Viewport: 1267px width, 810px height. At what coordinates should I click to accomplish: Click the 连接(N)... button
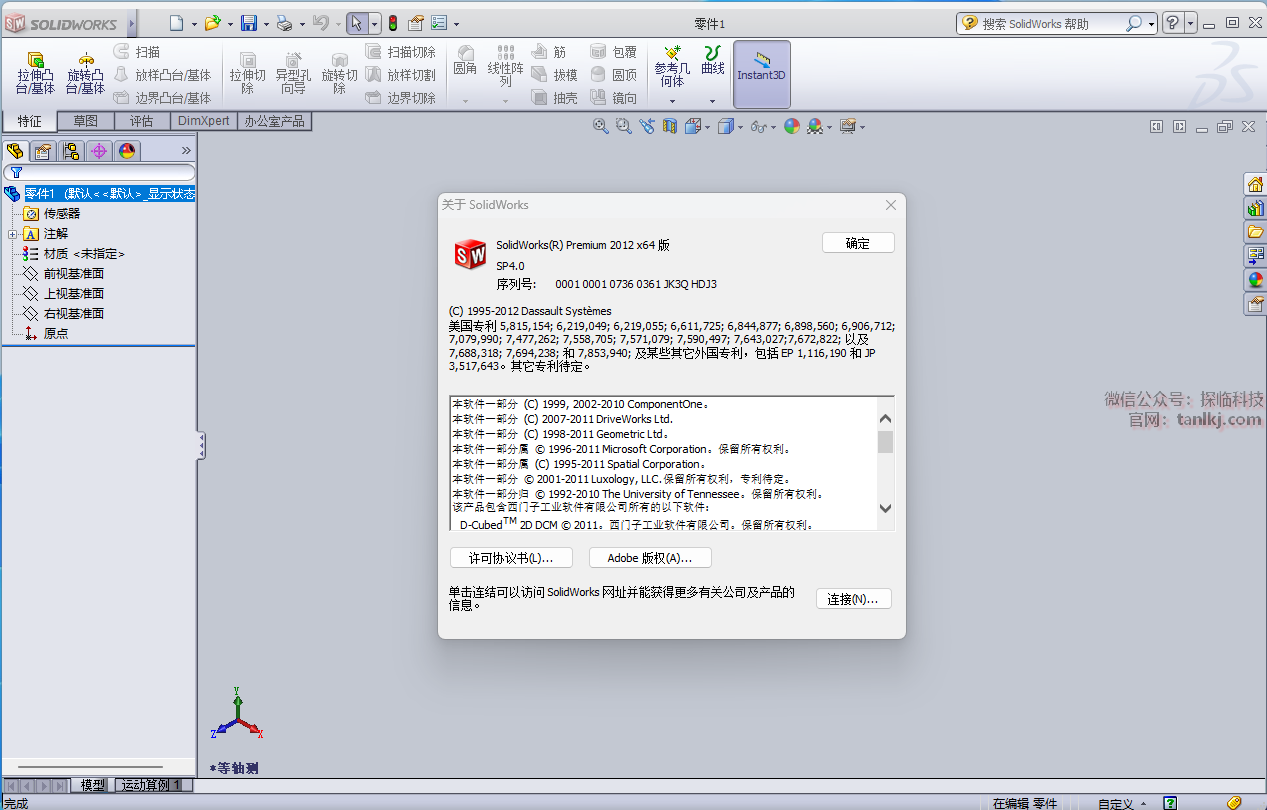pos(853,599)
